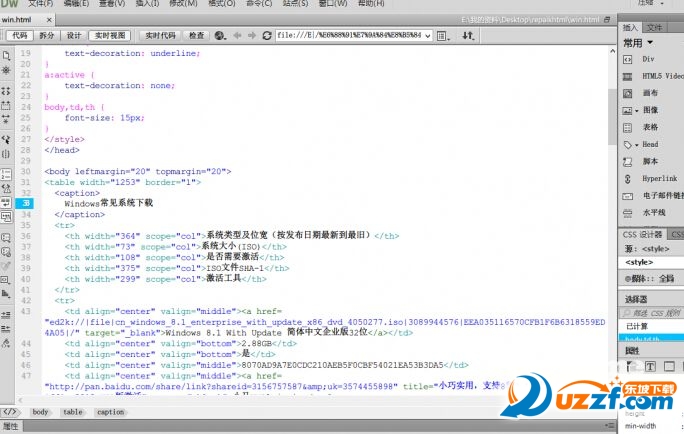
Task: Toggle highlight invalid code icon
Action: [6, 188]
